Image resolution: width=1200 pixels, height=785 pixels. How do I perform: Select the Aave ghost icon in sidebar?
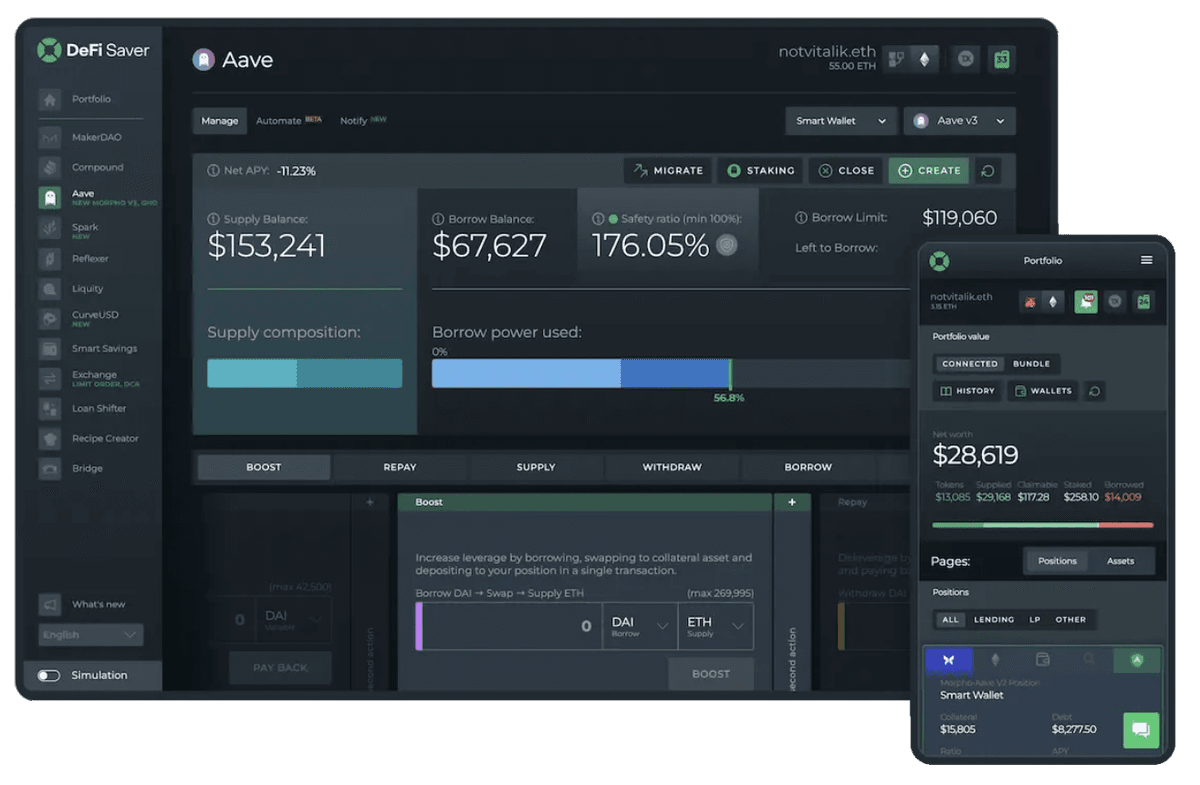tap(50, 198)
